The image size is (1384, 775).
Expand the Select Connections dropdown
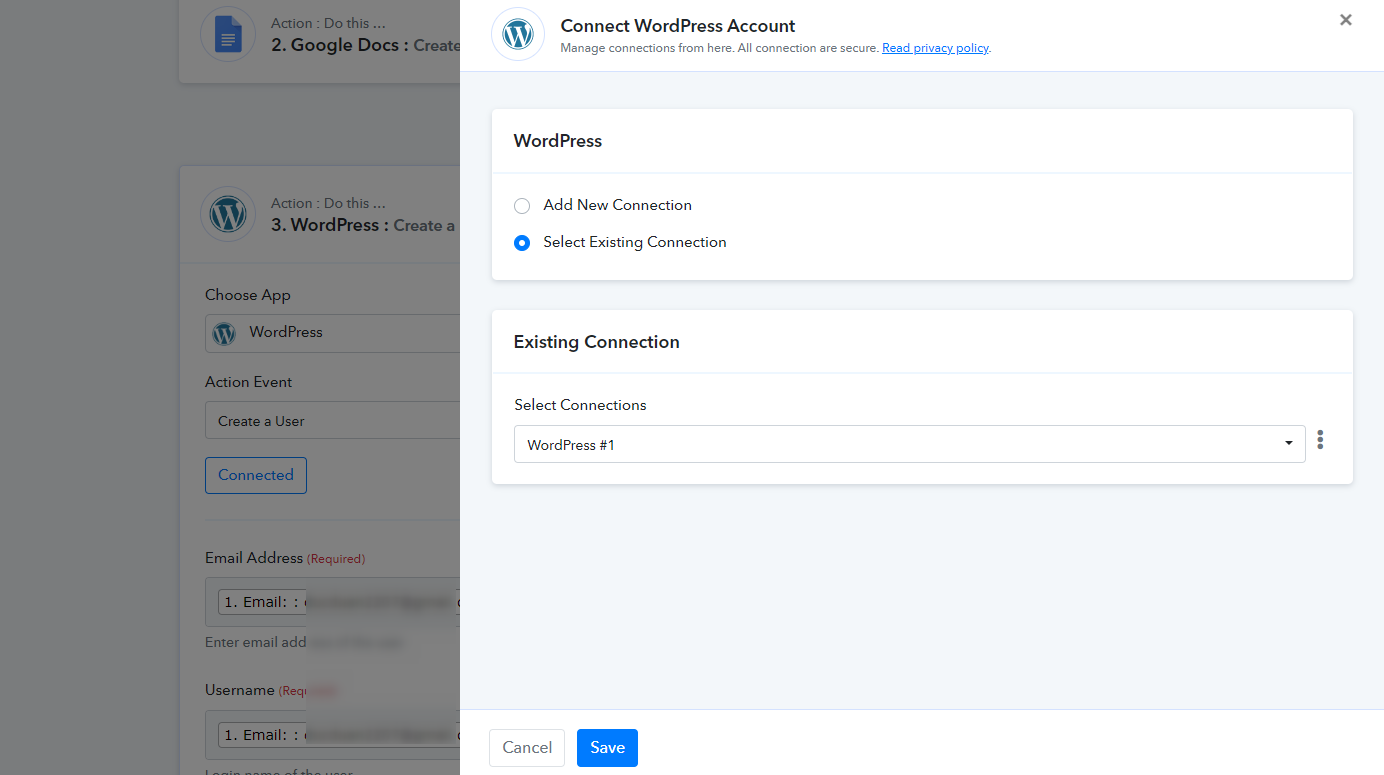pyautogui.click(x=909, y=444)
